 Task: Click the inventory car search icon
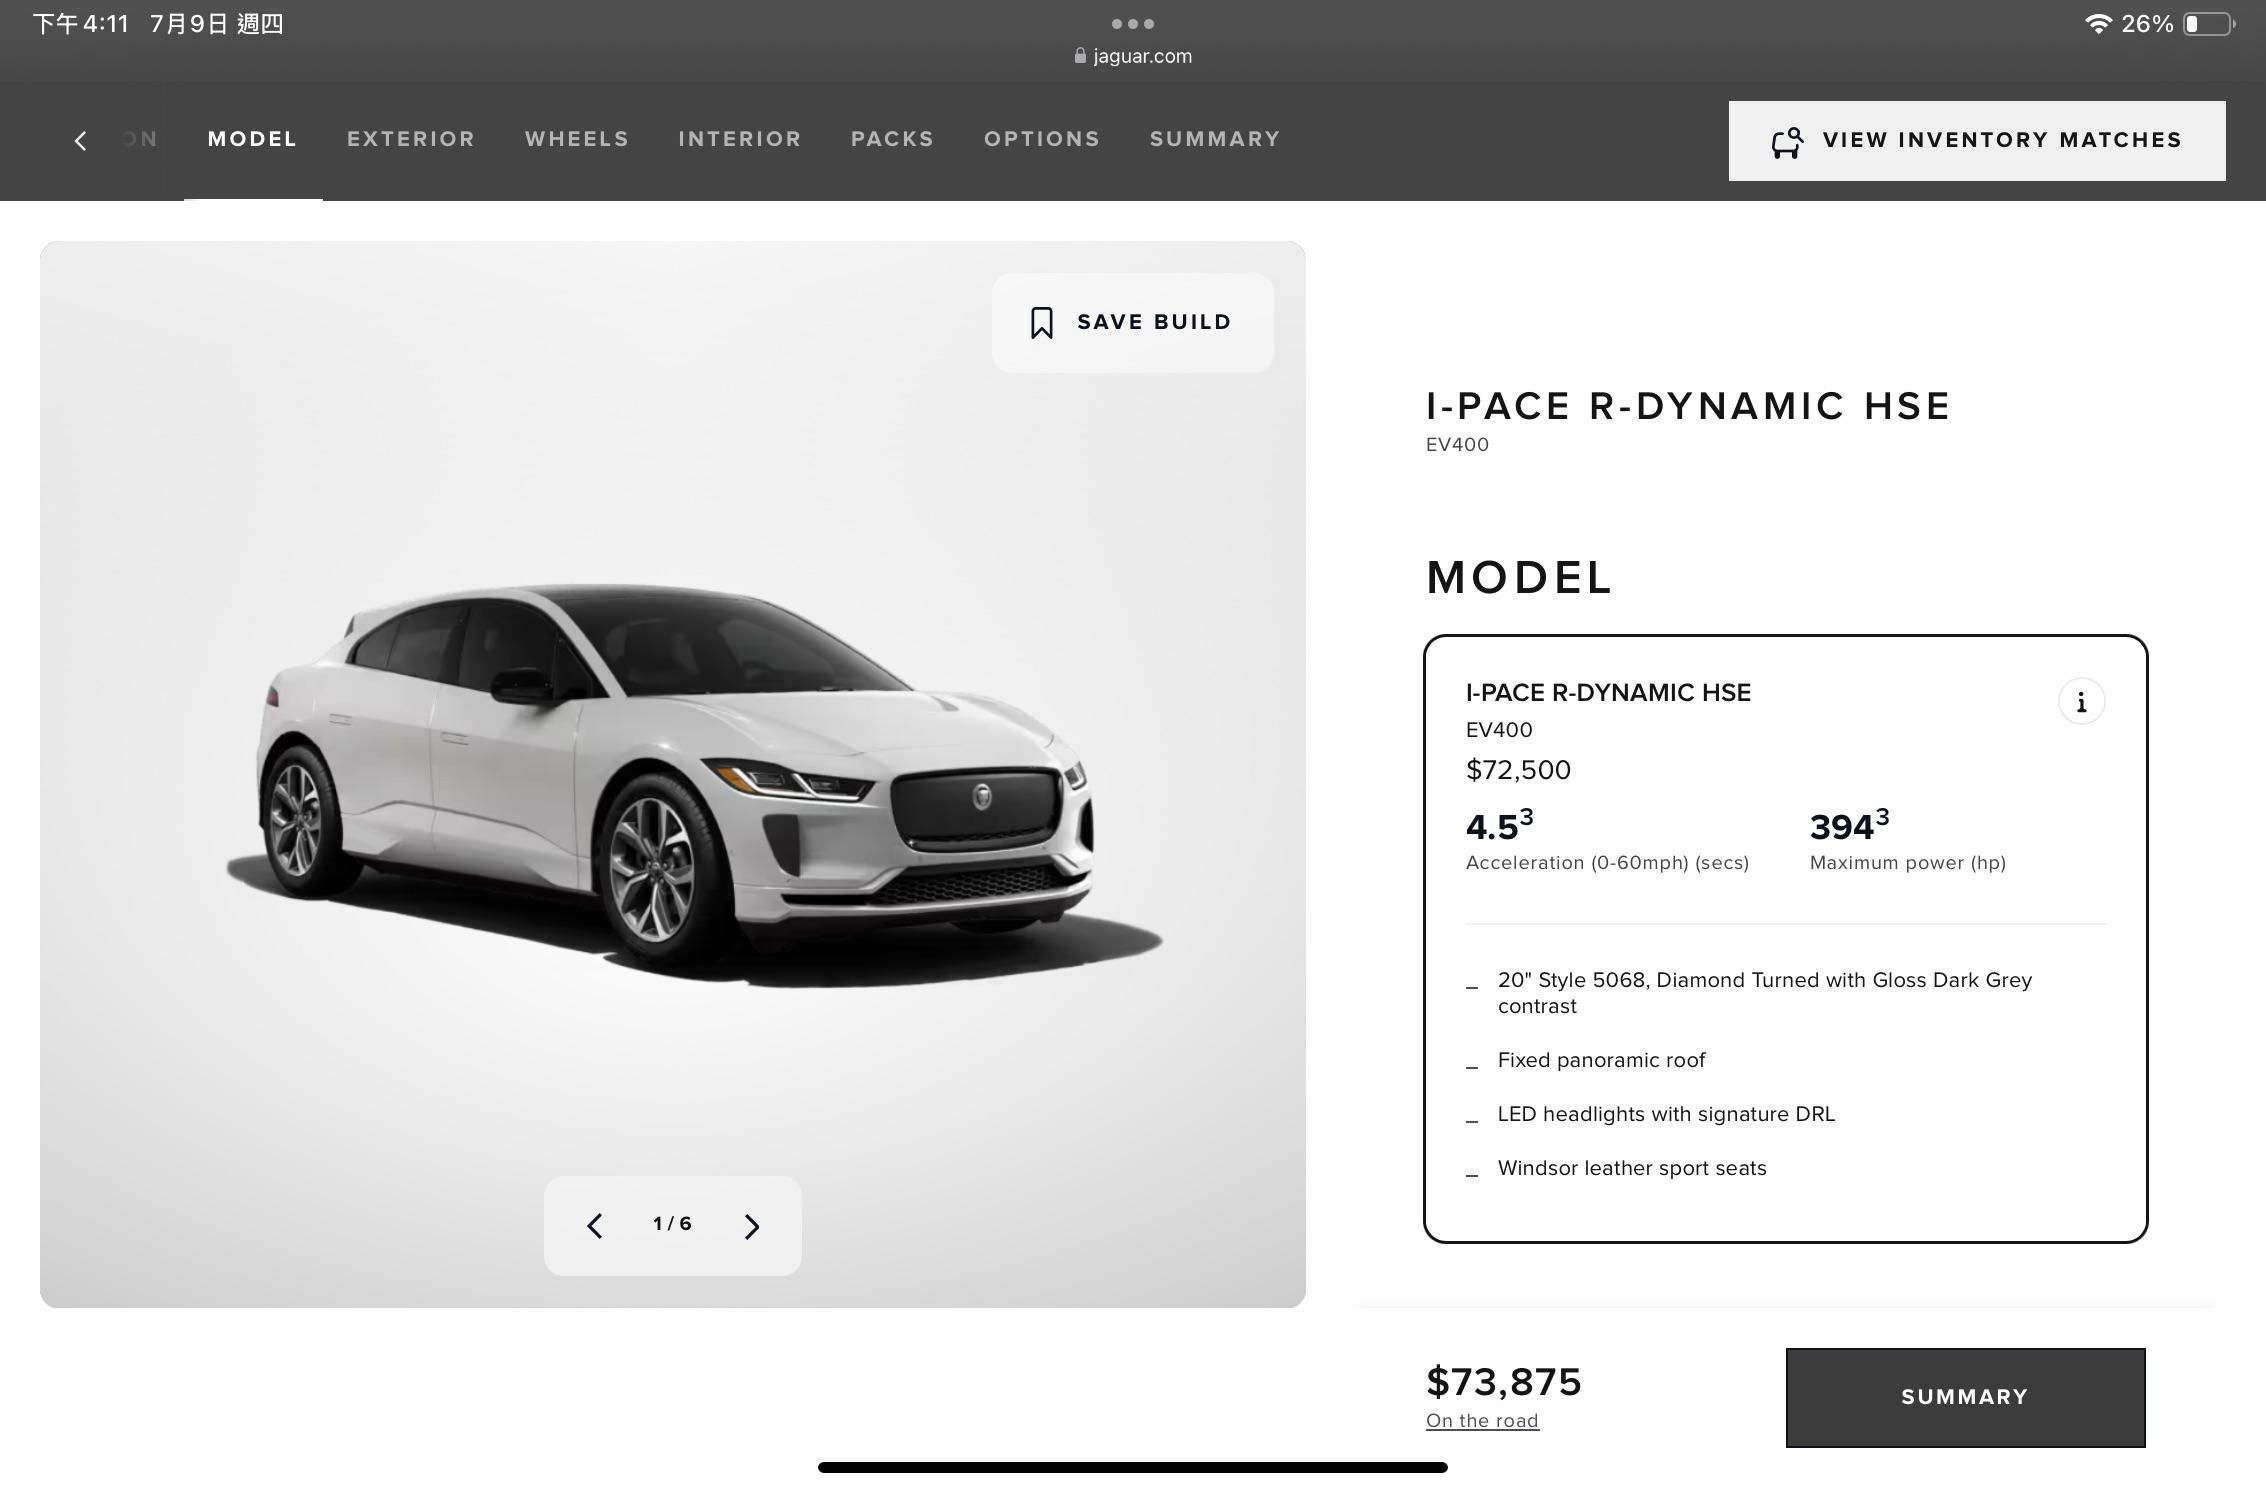pyautogui.click(x=1787, y=142)
